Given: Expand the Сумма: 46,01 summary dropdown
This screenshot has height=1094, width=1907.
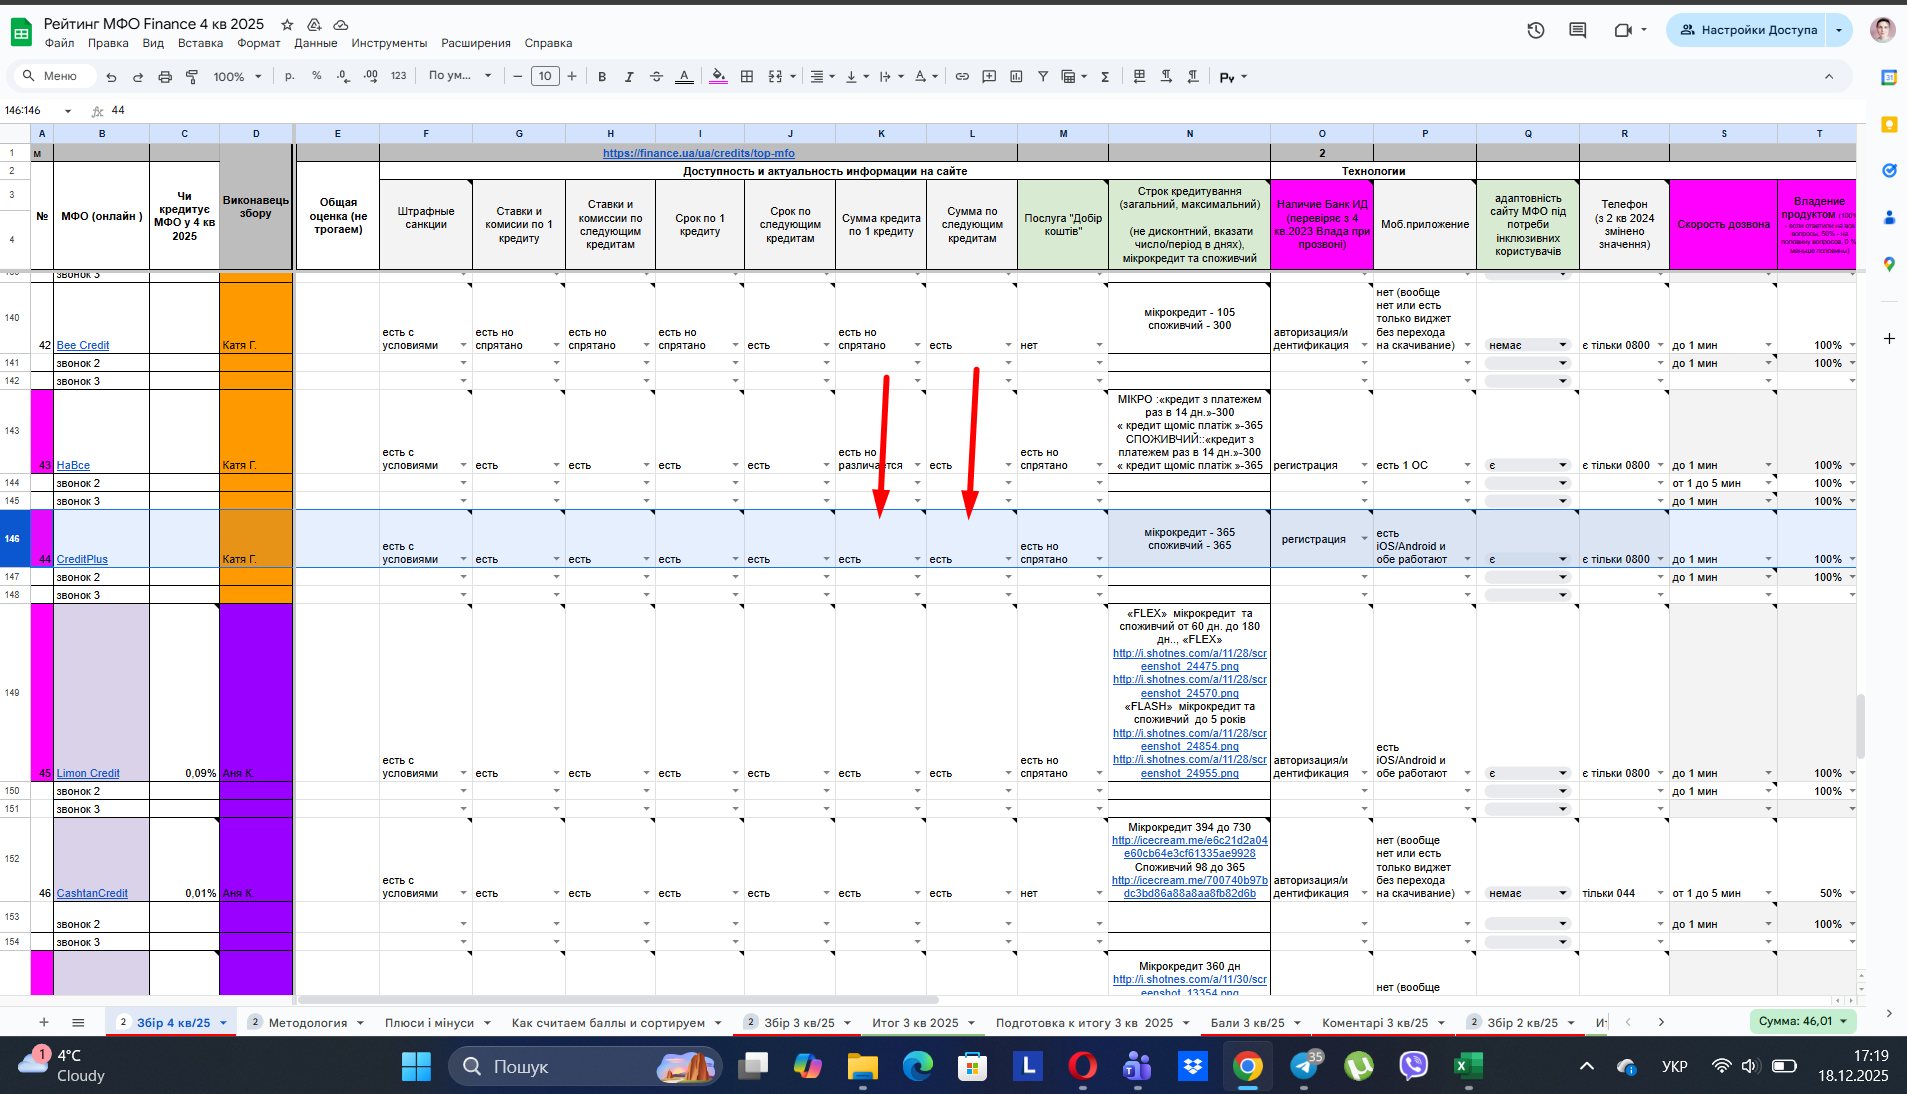Looking at the screenshot, I should [1802, 1021].
